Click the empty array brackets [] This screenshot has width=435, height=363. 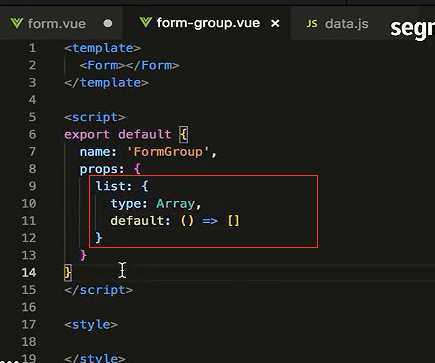[234, 221]
